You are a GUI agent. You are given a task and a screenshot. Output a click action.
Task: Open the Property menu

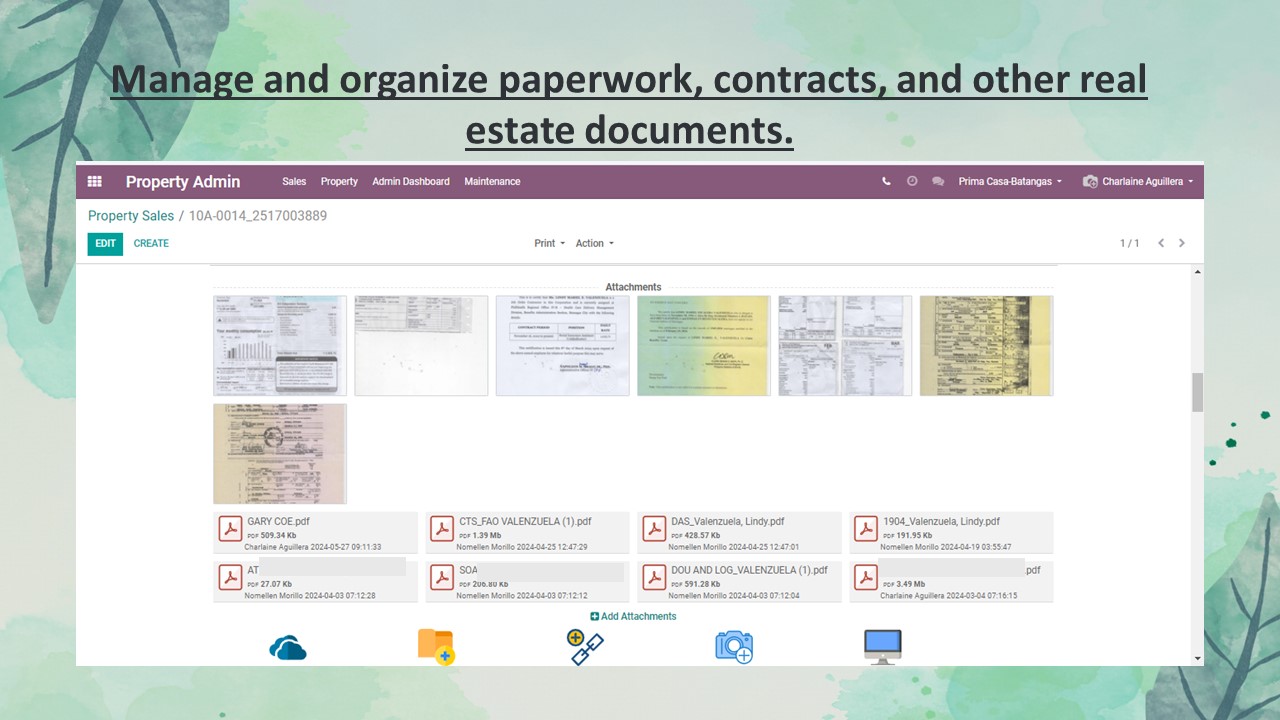339,182
